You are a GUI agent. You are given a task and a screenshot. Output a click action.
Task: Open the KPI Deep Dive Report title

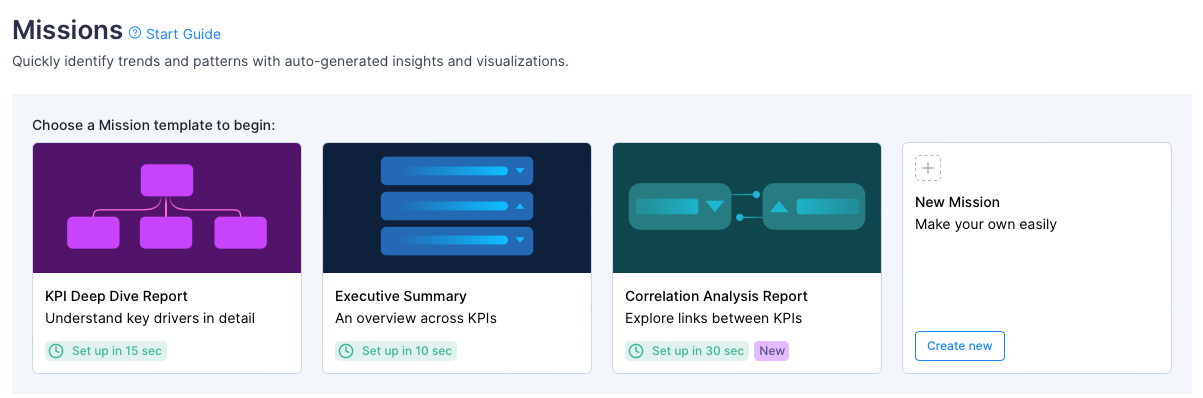[x=116, y=296]
